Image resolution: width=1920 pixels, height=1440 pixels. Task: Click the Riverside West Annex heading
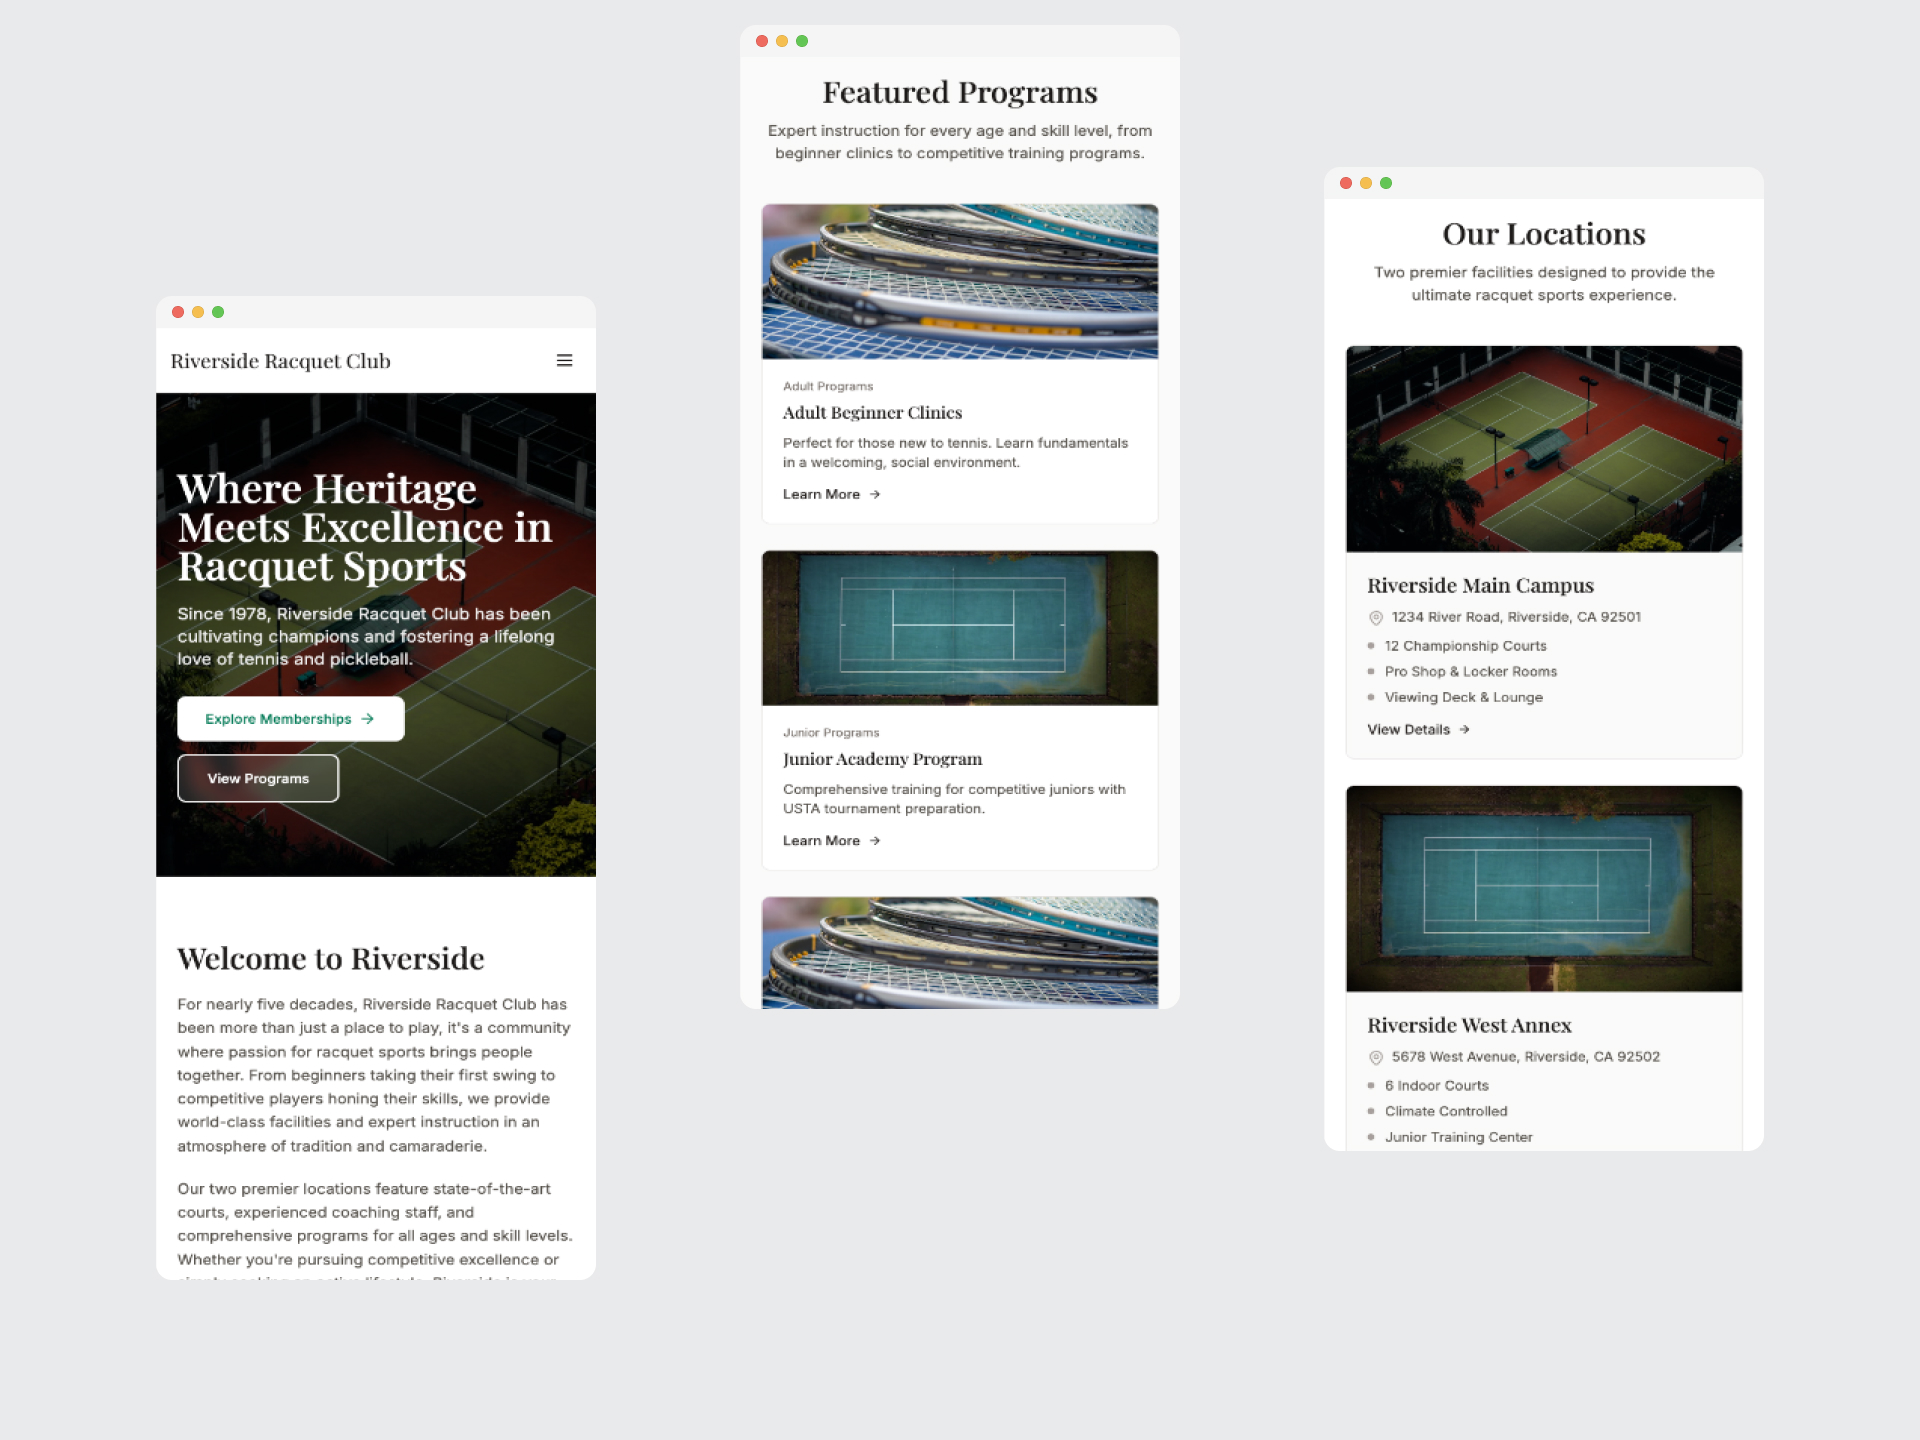tap(1469, 1025)
